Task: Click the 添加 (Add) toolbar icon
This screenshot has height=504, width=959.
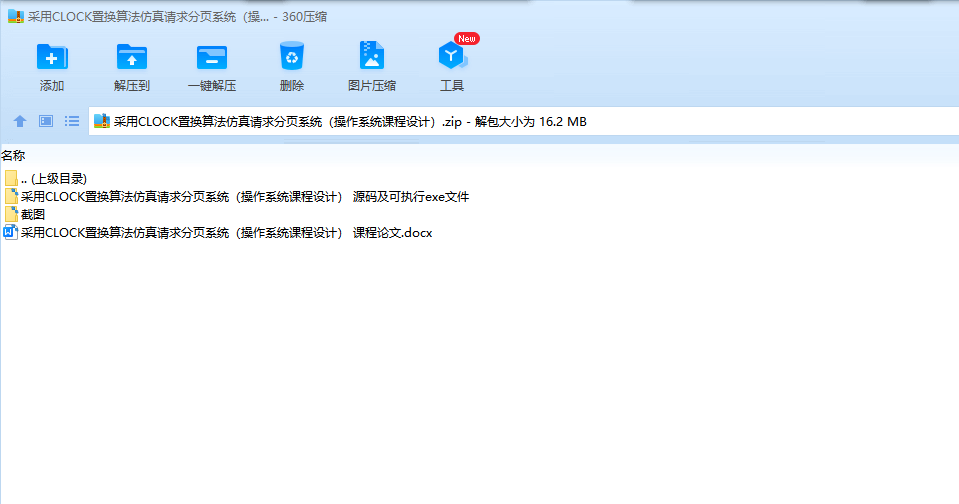Action: (x=52, y=57)
